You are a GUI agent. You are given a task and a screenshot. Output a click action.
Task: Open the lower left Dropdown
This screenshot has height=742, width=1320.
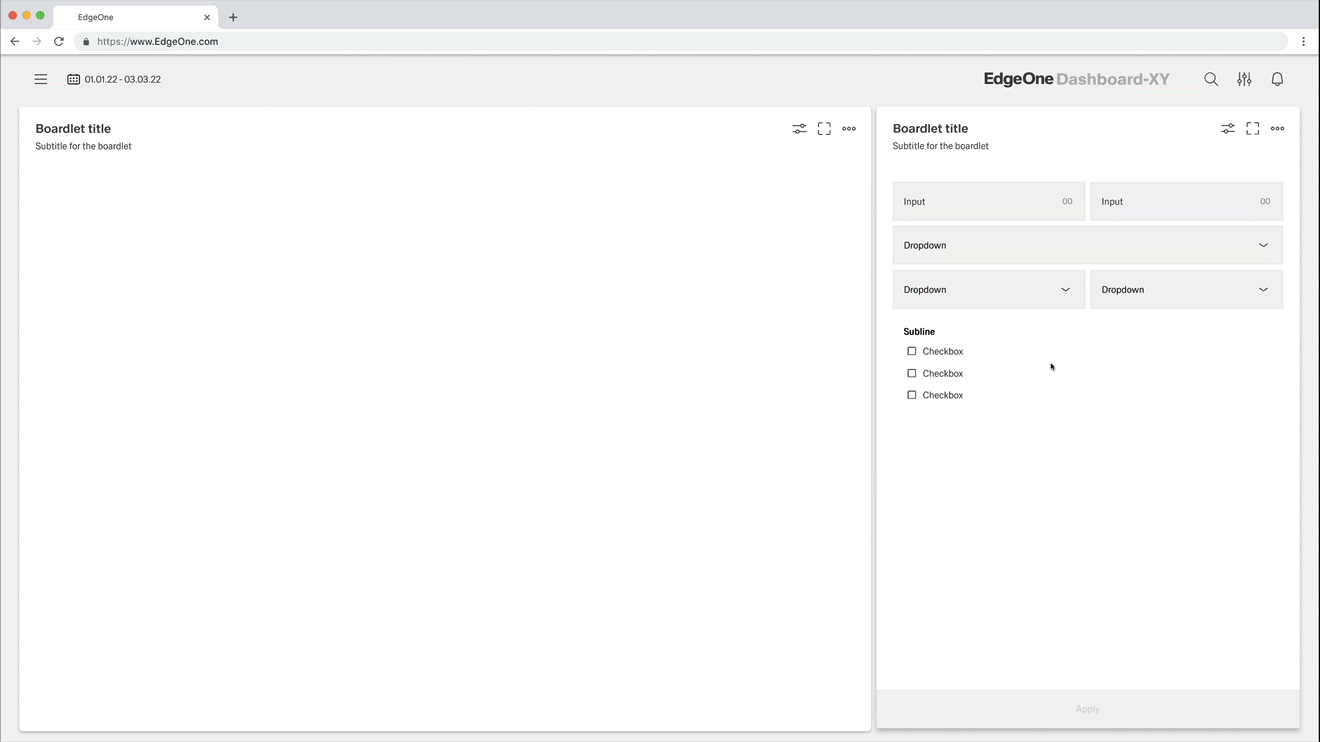click(988, 290)
